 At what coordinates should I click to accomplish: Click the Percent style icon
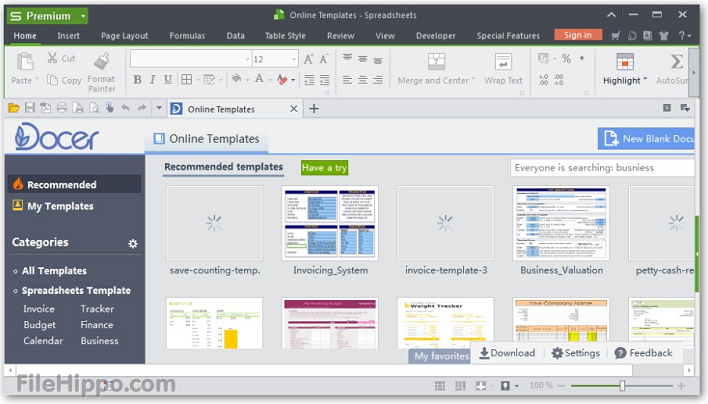click(x=566, y=59)
